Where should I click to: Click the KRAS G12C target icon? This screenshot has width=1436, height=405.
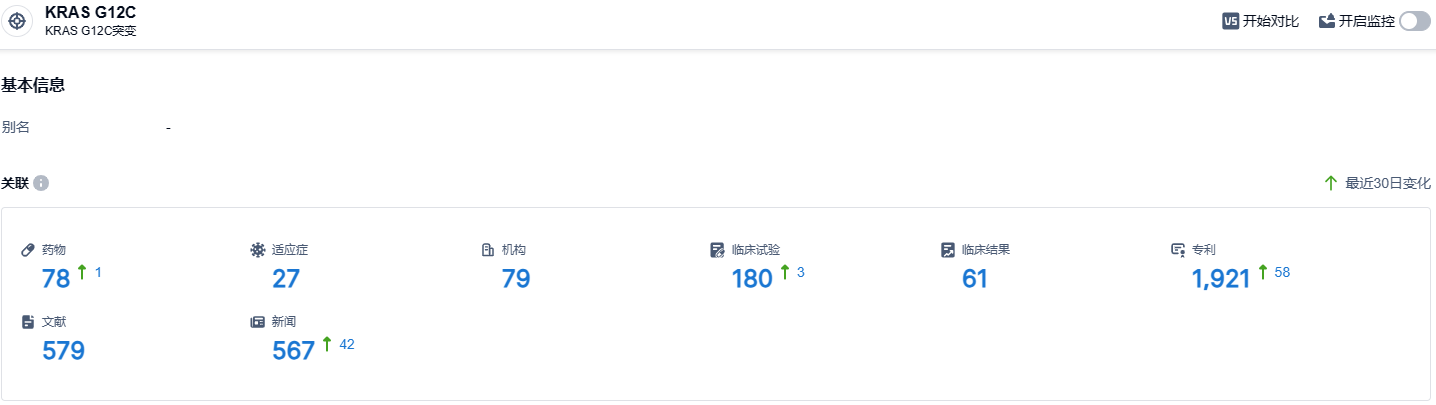click(x=17, y=21)
